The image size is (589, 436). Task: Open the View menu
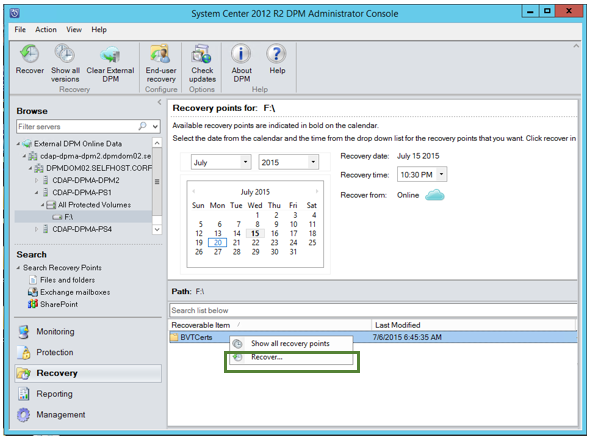74,29
